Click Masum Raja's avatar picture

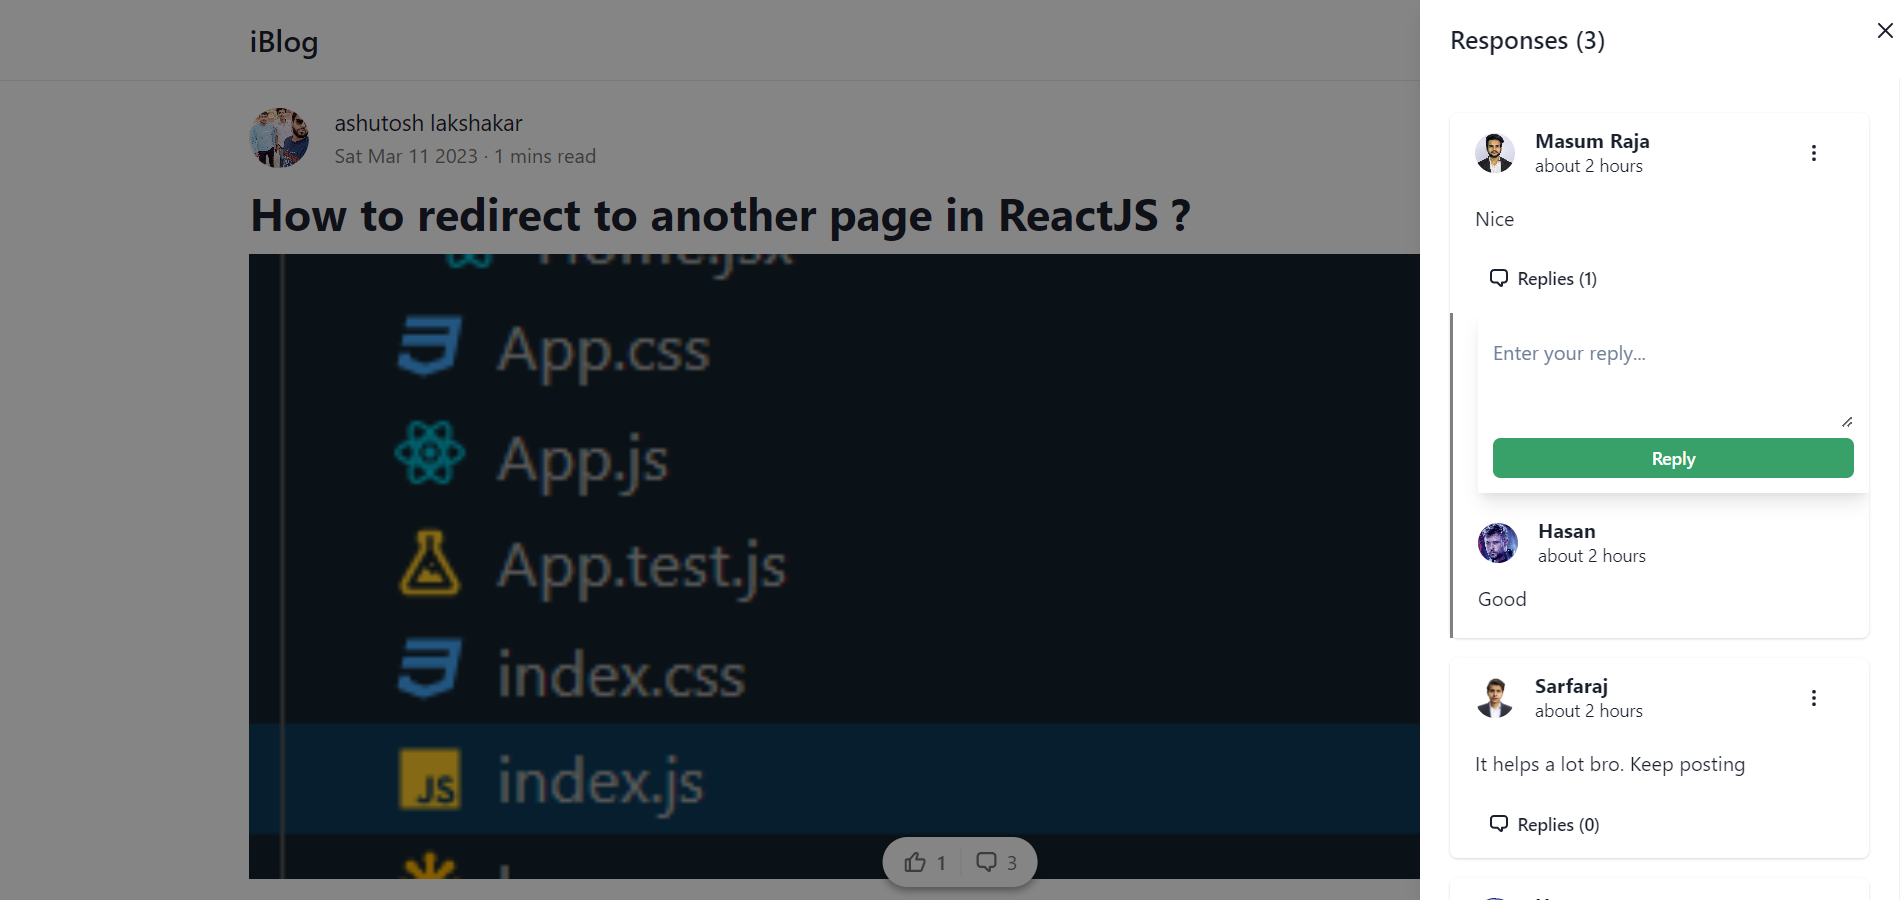point(1495,153)
